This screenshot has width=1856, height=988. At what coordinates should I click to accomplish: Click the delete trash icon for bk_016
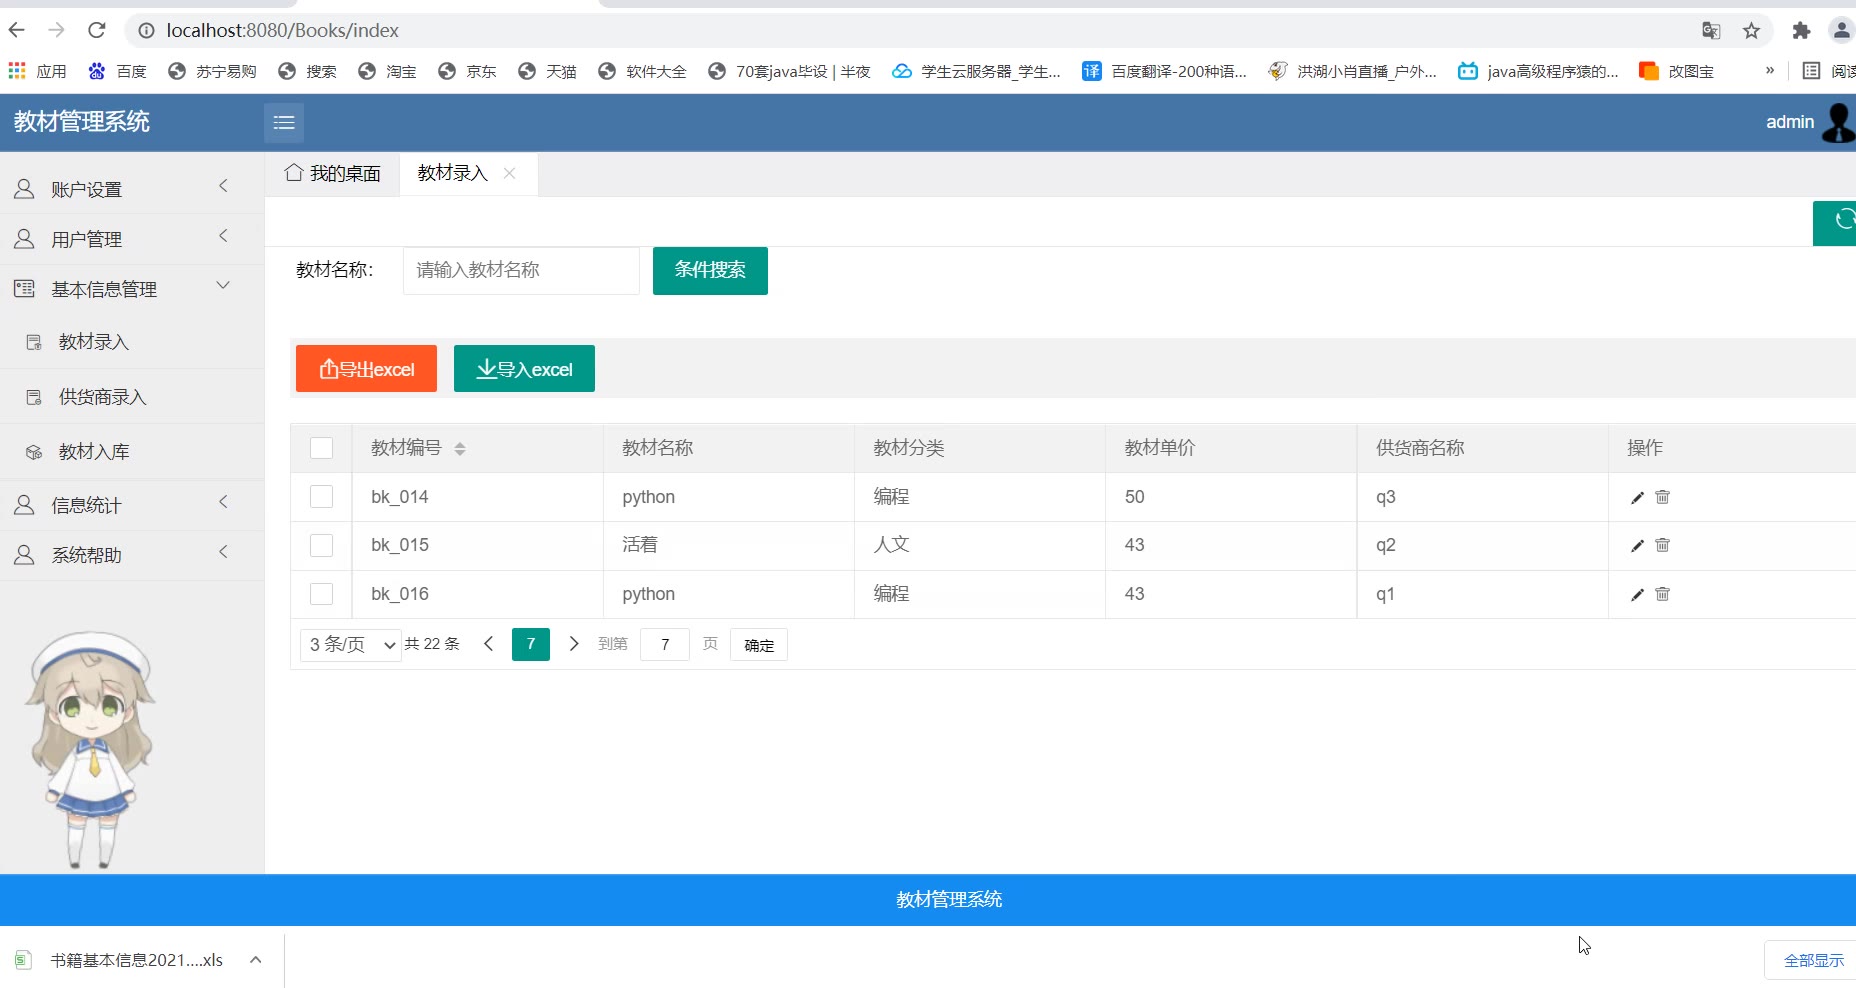pyautogui.click(x=1662, y=594)
